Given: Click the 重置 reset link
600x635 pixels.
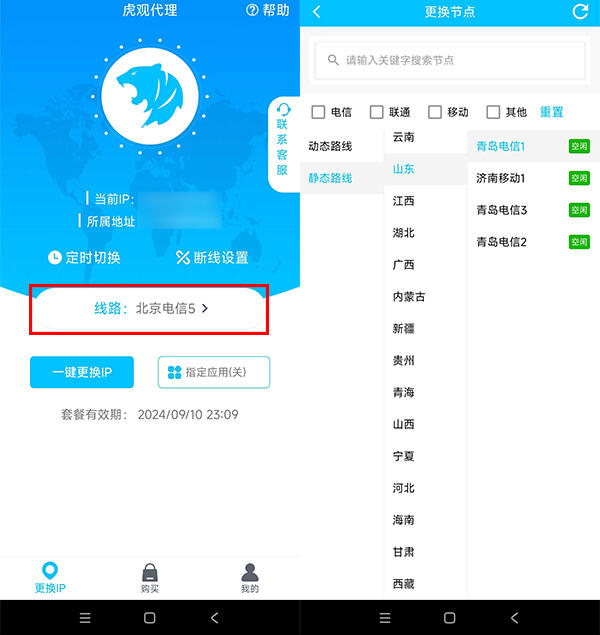Looking at the screenshot, I should 551,112.
